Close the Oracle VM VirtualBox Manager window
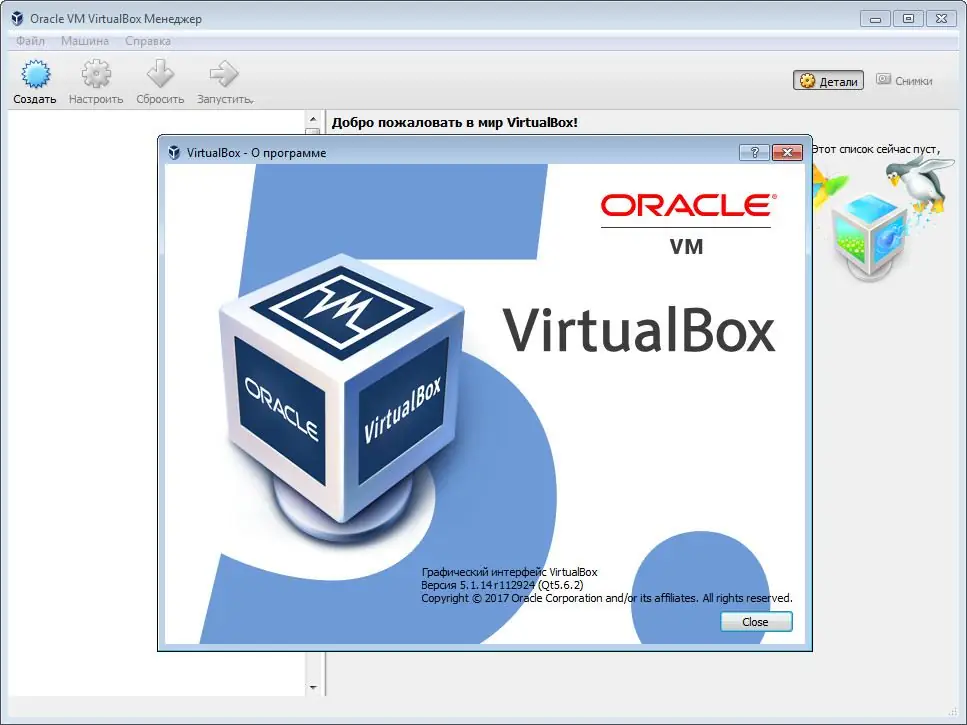 tap(941, 18)
